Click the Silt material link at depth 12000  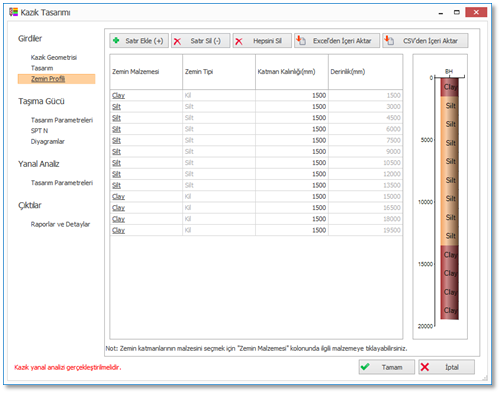coord(116,174)
